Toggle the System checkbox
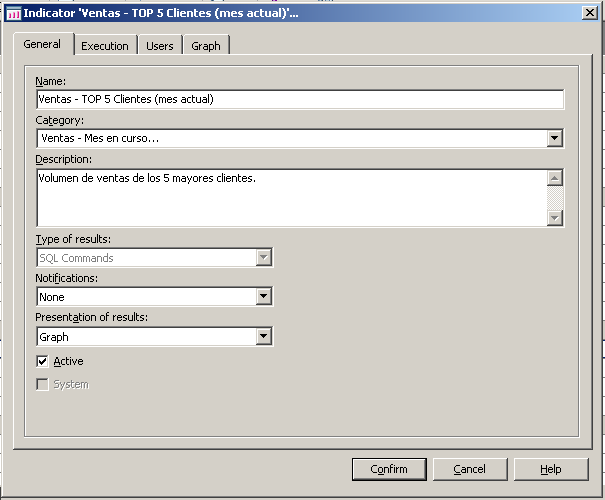605x500 pixels. click(x=43, y=384)
